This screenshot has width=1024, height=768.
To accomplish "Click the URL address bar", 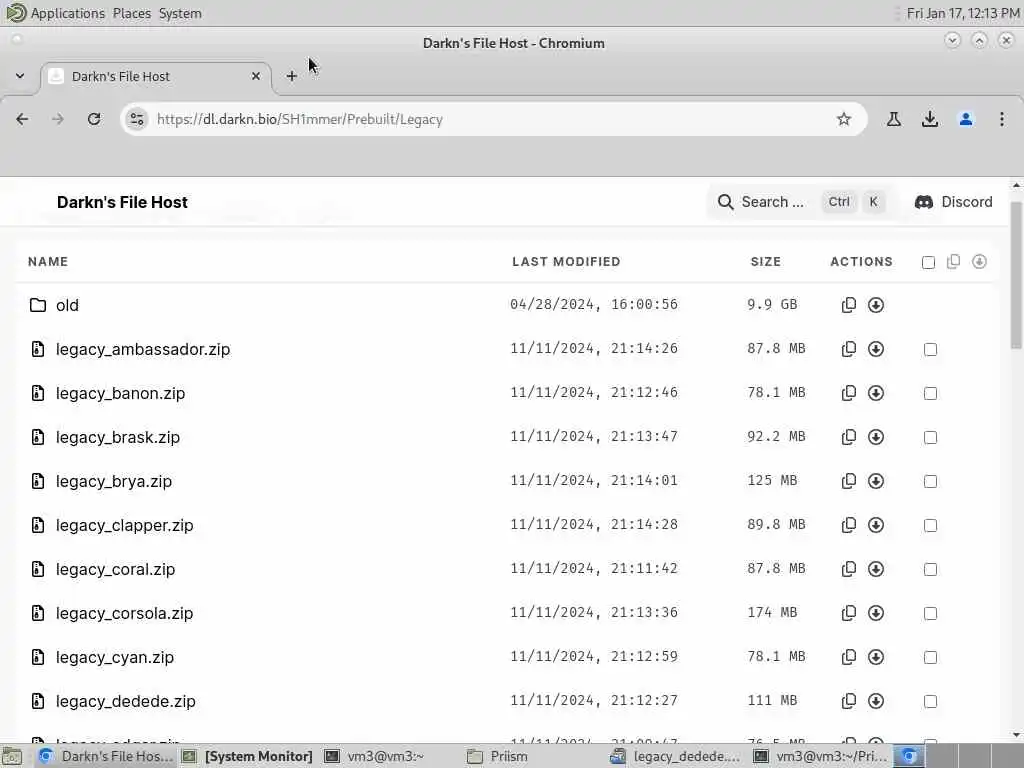I will [493, 119].
